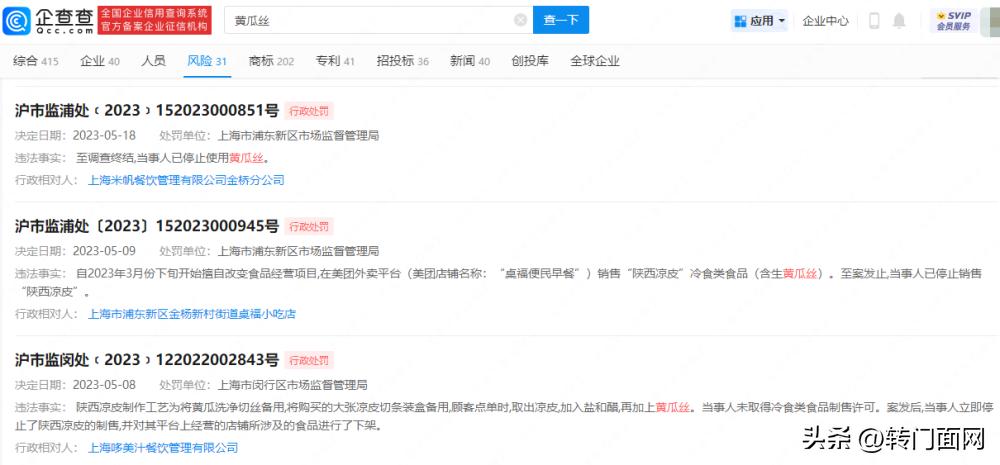Viewport: 1000px width, 465px height.
Task: Open notifications bell icon
Action: tap(899, 20)
